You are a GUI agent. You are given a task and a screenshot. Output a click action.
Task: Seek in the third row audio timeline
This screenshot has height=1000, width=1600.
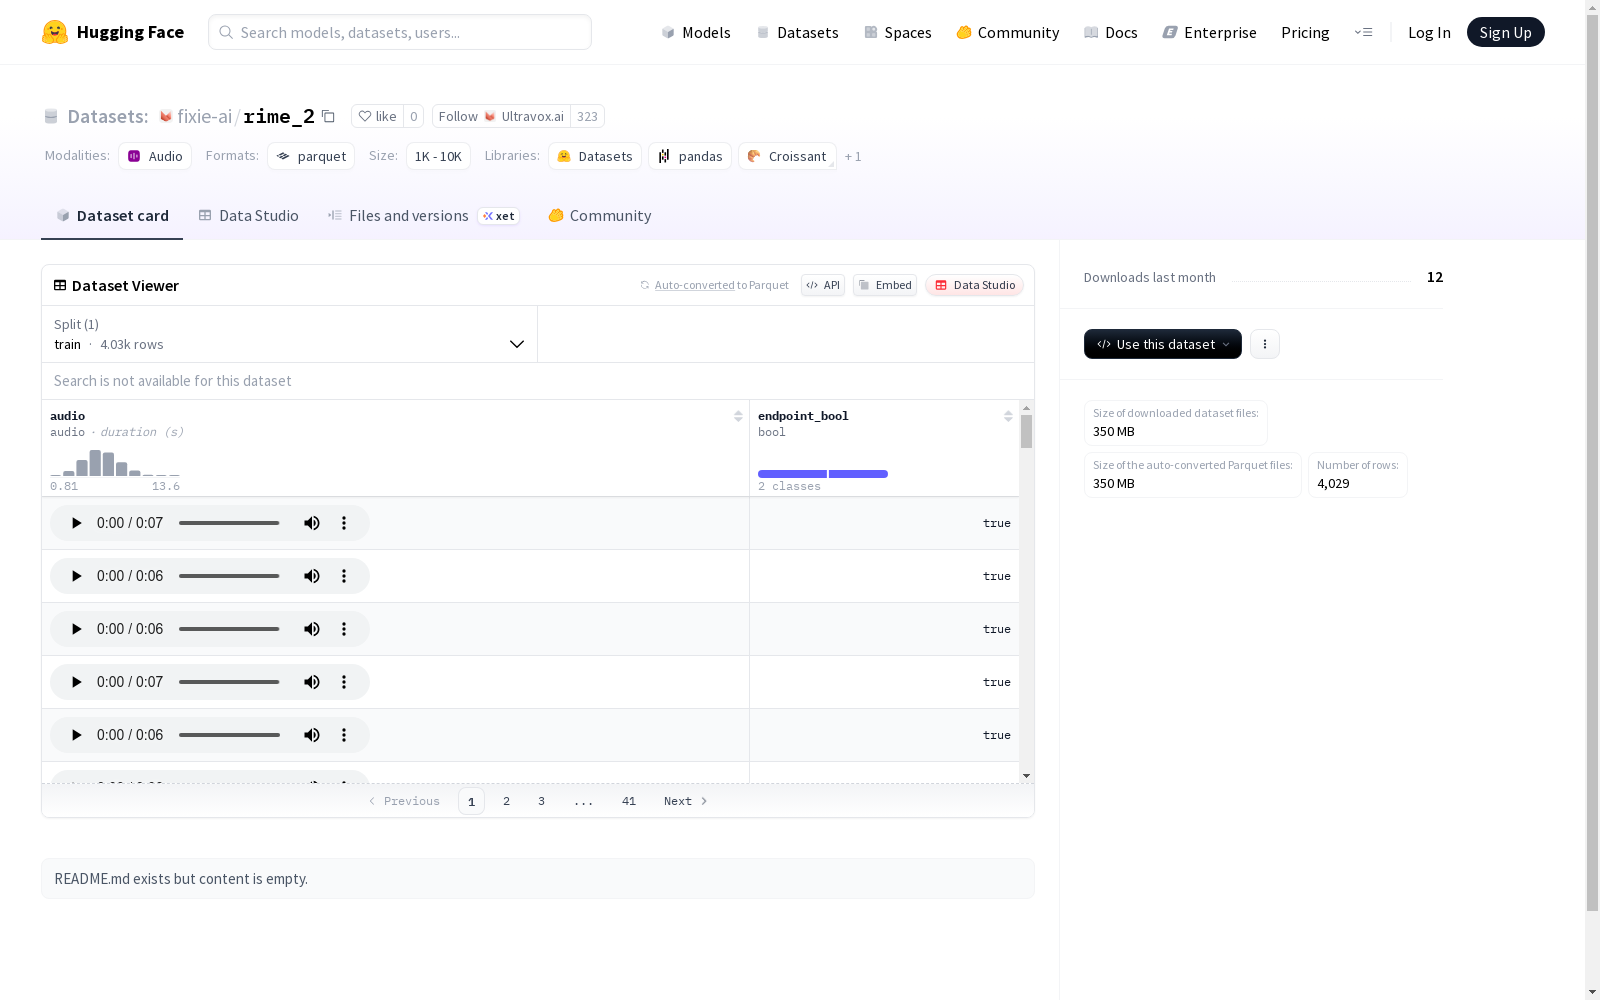229,629
